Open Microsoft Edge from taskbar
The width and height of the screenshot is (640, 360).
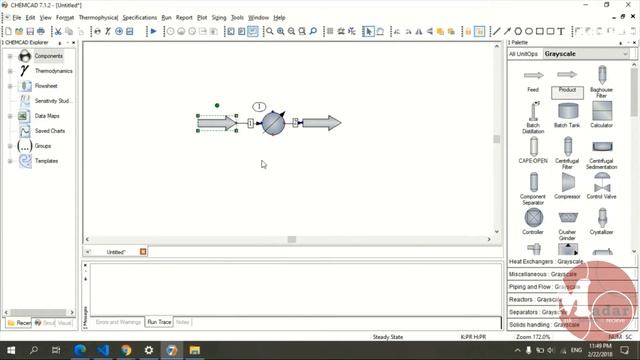[80, 350]
